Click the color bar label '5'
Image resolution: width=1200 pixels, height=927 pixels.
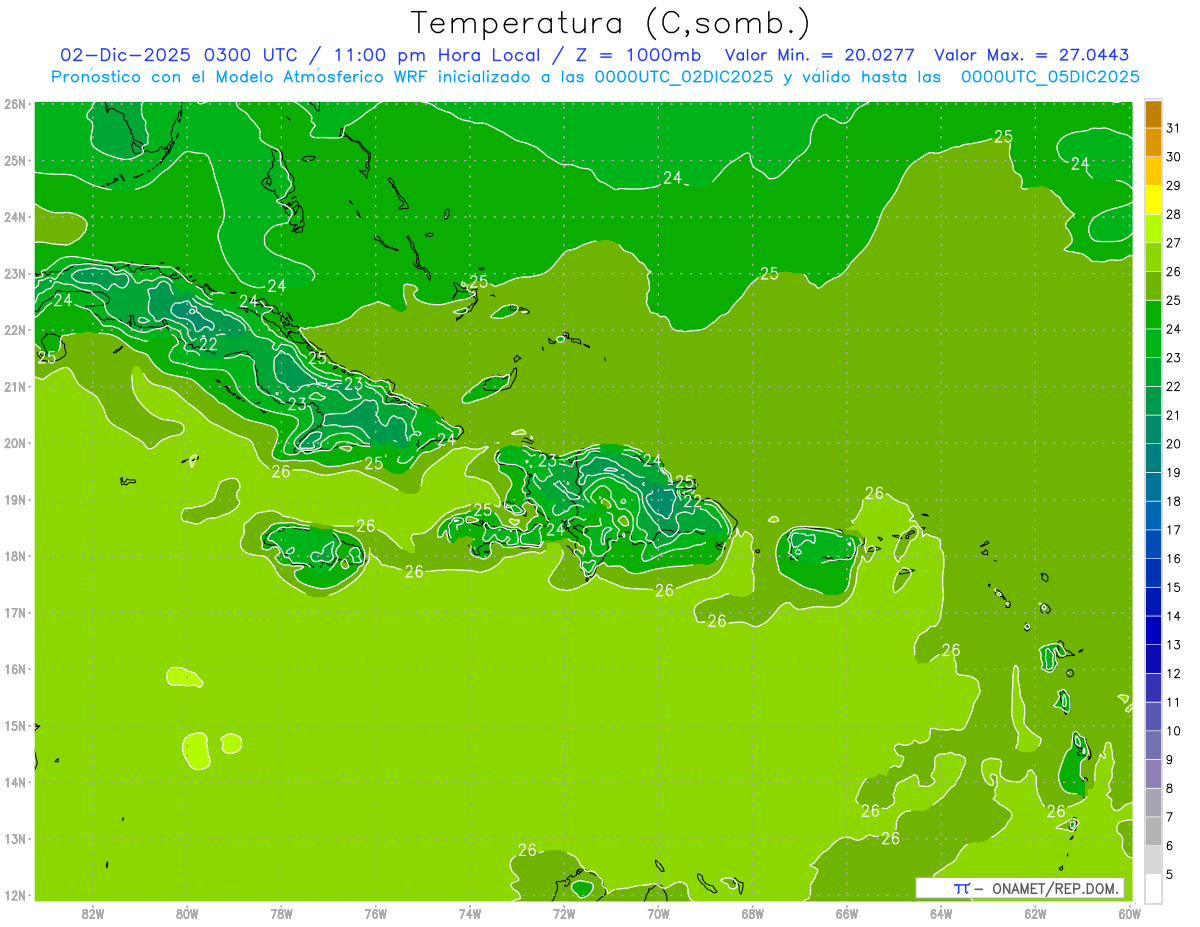tap(1170, 874)
